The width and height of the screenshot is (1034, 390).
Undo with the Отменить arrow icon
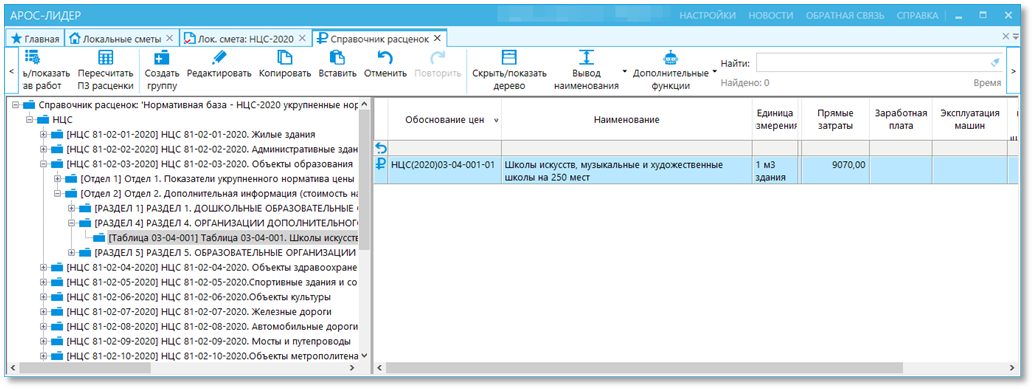point(385,57)
